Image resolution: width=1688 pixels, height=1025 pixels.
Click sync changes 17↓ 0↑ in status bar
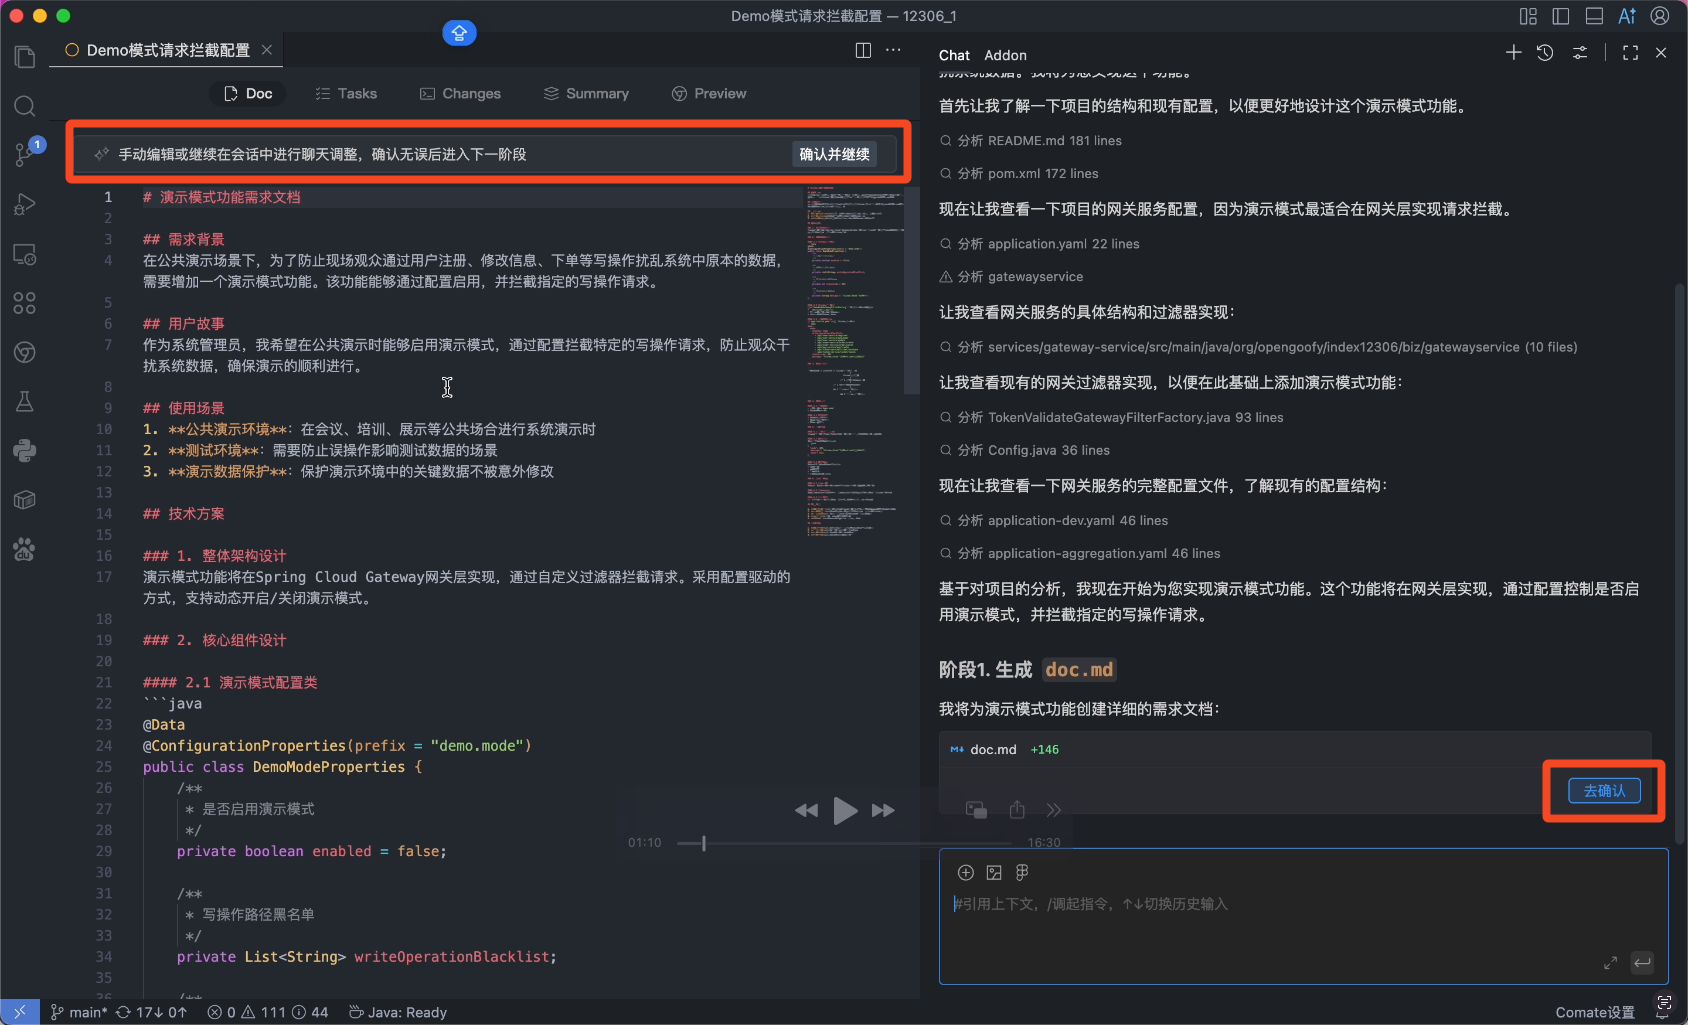click(152, 1012)
